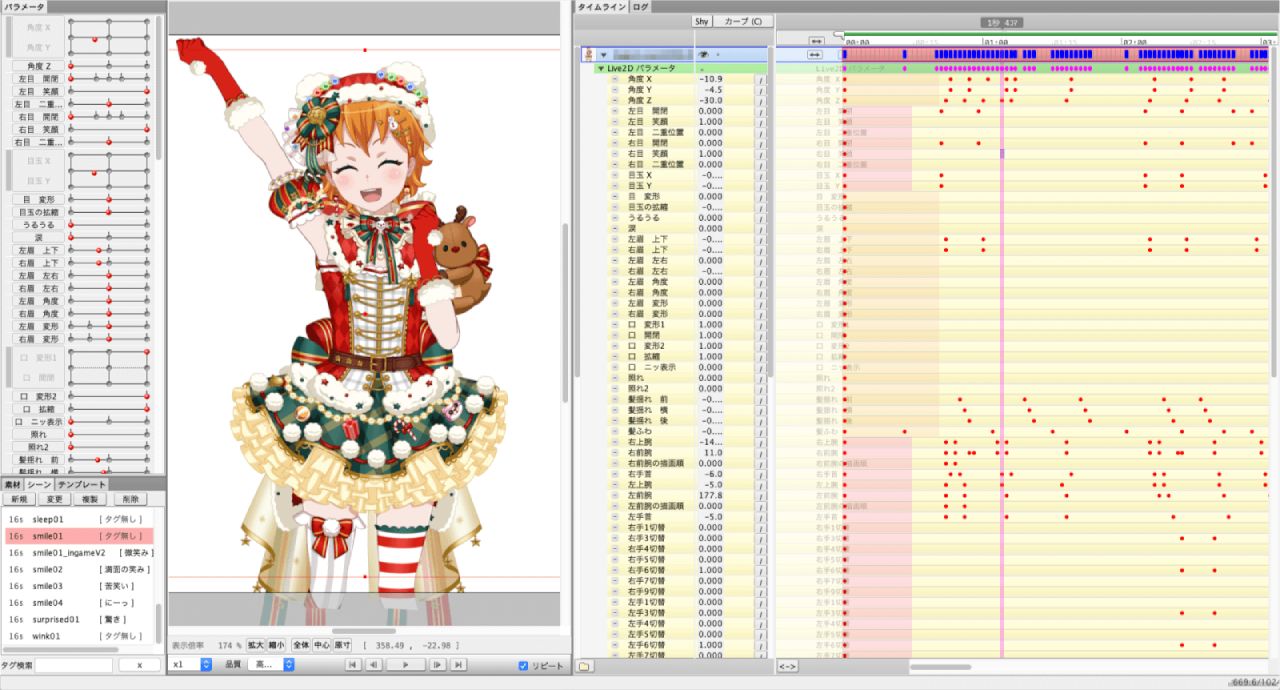Viewport: 1280px width, 690px height.
Task: Switch to the テンプレート tab
Action: pyautogui.click(x=81, y=484)
